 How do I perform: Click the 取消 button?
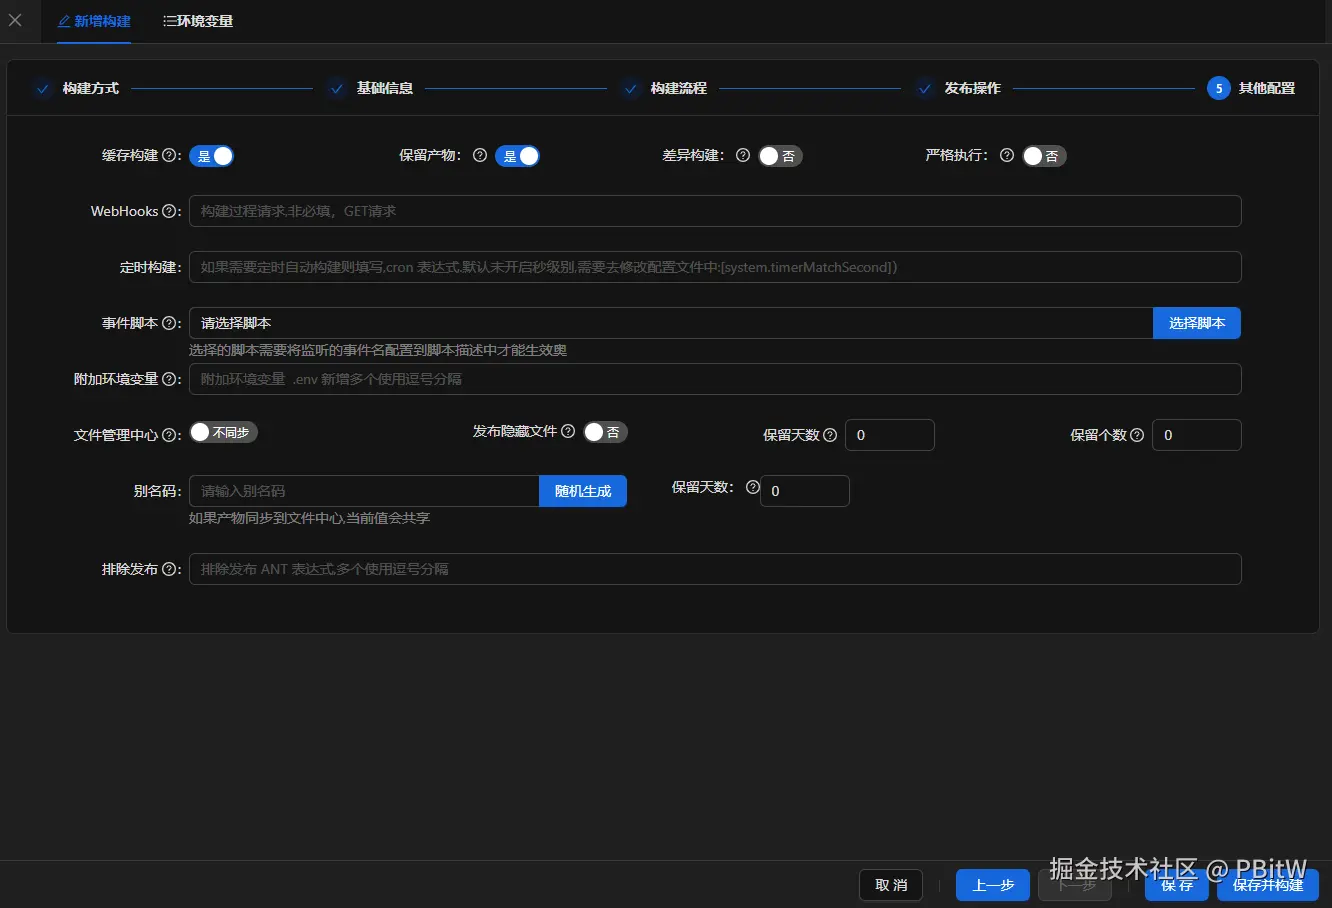(891, 885)
